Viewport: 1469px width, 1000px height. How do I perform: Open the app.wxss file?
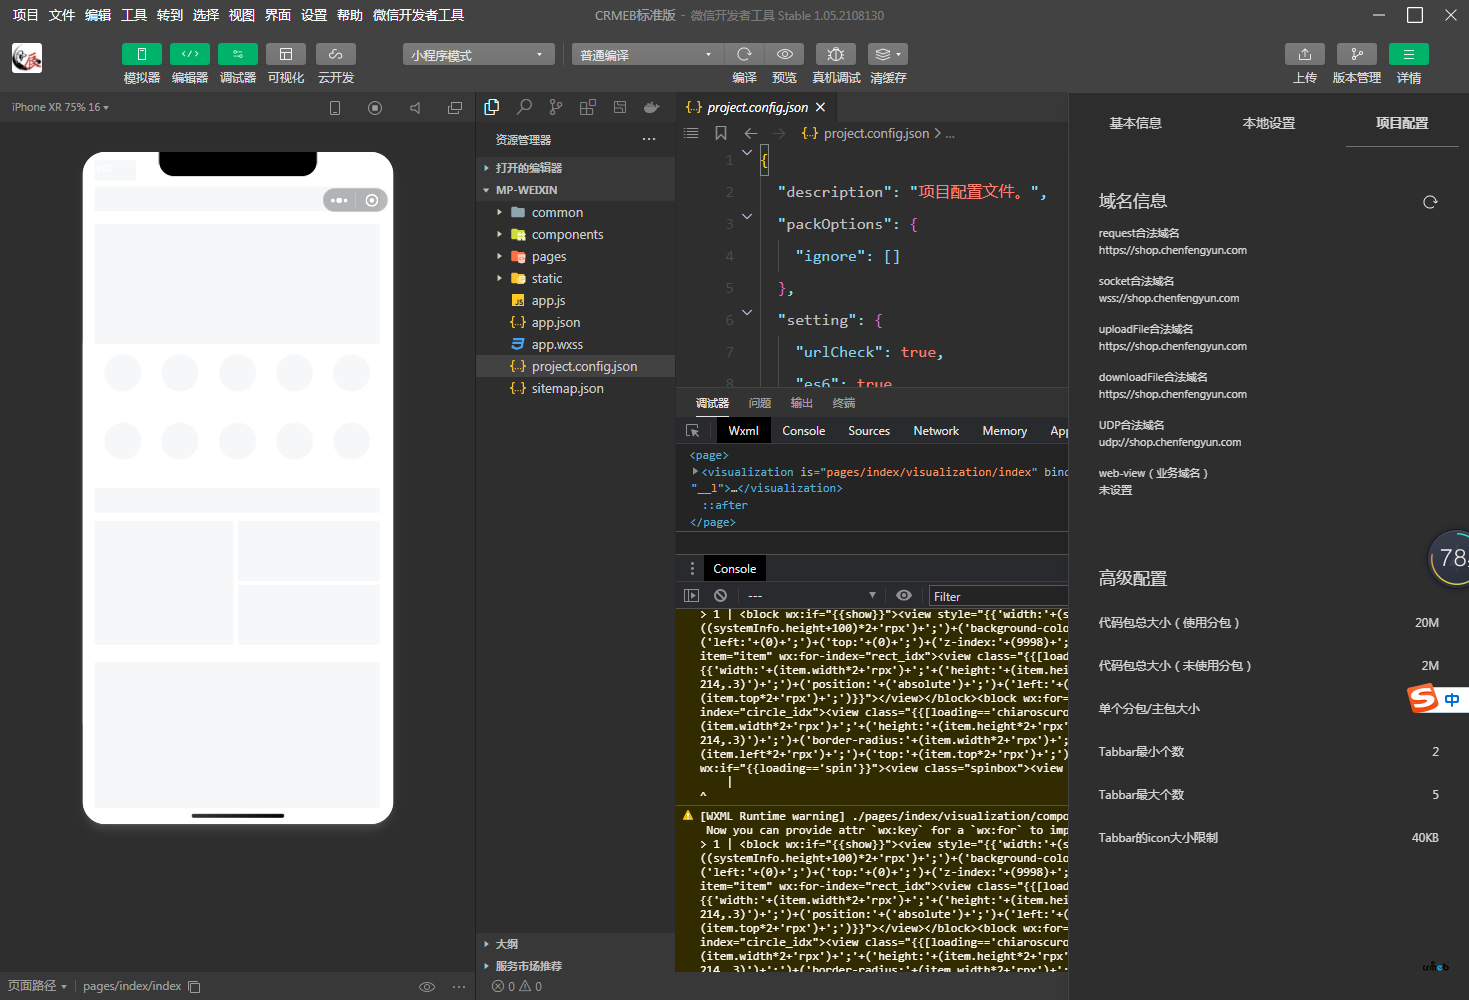(575, 344)
